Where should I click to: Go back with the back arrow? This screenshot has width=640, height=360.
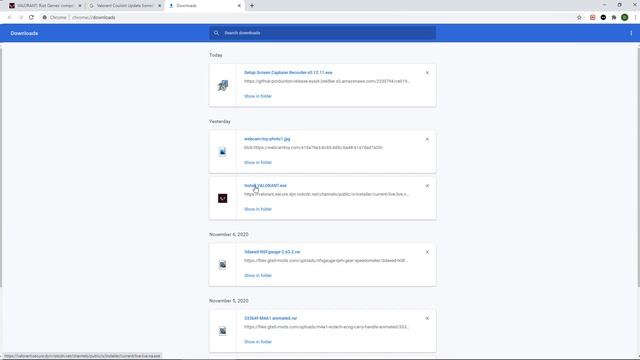click(10, 18)
